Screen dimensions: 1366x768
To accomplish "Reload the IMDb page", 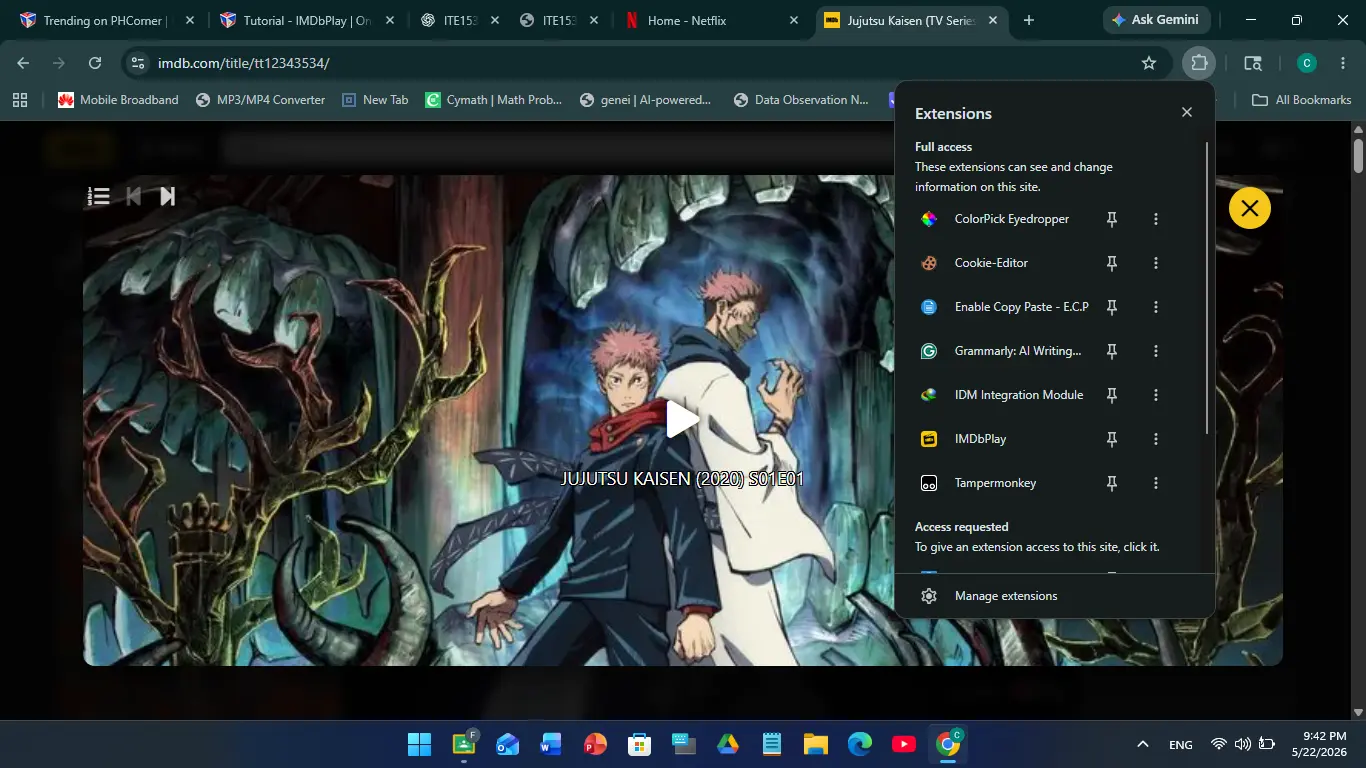I will click(x=95, y=63).
